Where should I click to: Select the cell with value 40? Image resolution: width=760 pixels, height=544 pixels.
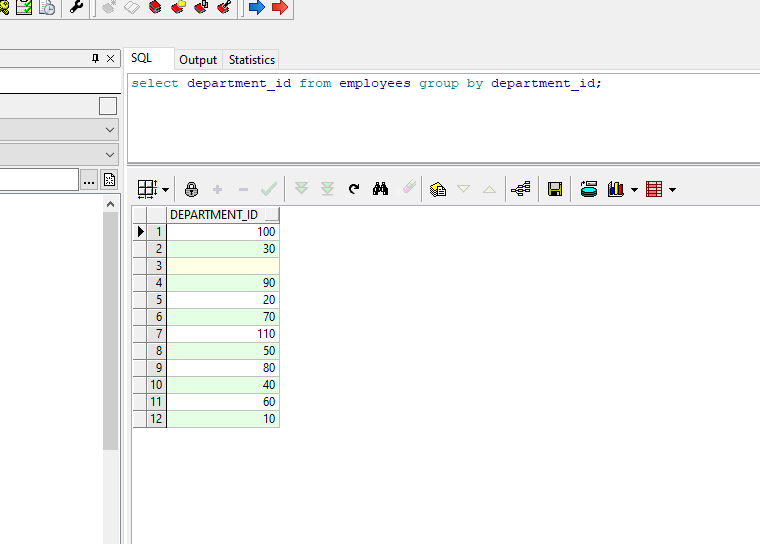coord(223,384)
